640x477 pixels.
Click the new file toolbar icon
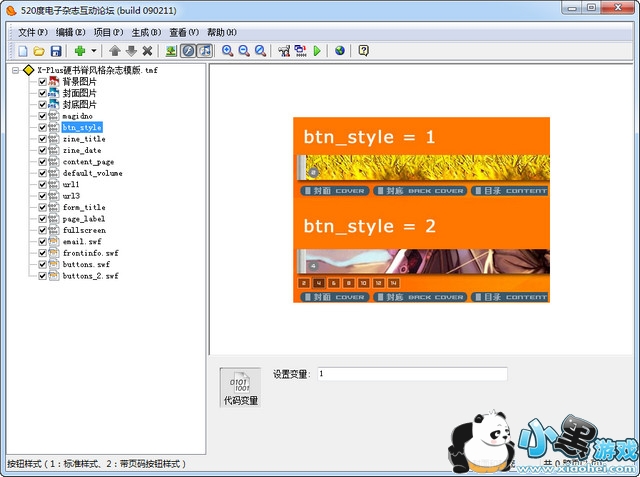[x=22, y=50]
